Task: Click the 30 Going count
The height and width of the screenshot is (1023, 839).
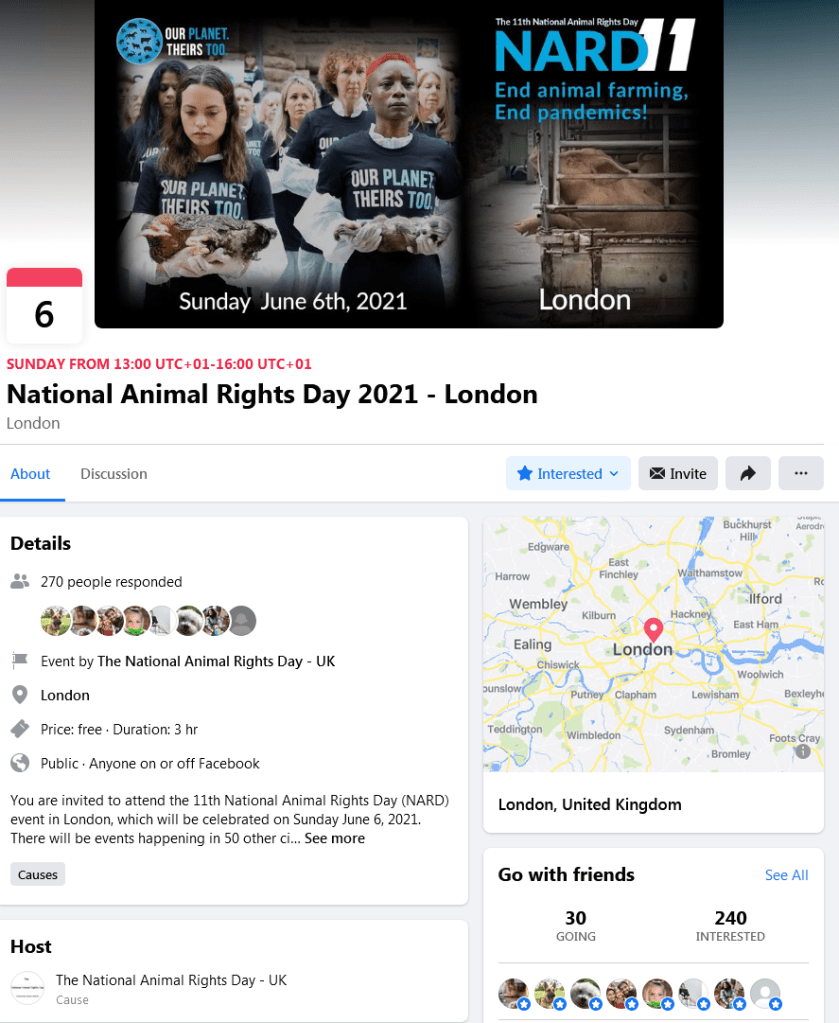Action: pos(575,925)
